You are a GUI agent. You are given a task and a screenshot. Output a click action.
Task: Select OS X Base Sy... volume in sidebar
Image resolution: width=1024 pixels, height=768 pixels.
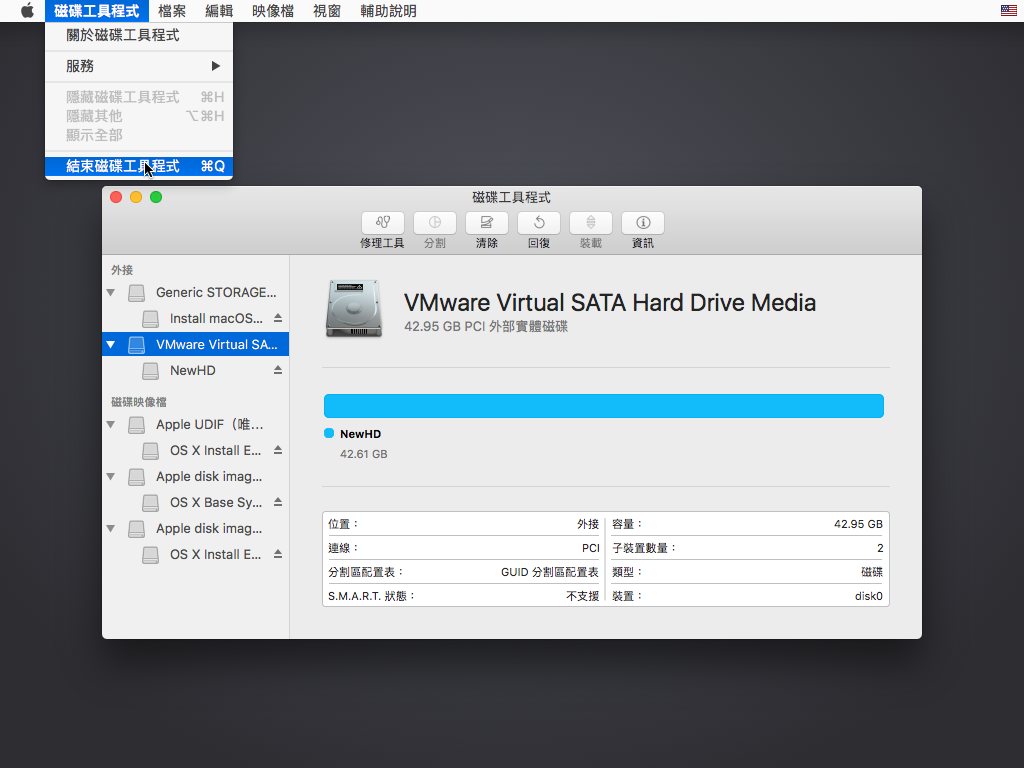coord(195,502)
